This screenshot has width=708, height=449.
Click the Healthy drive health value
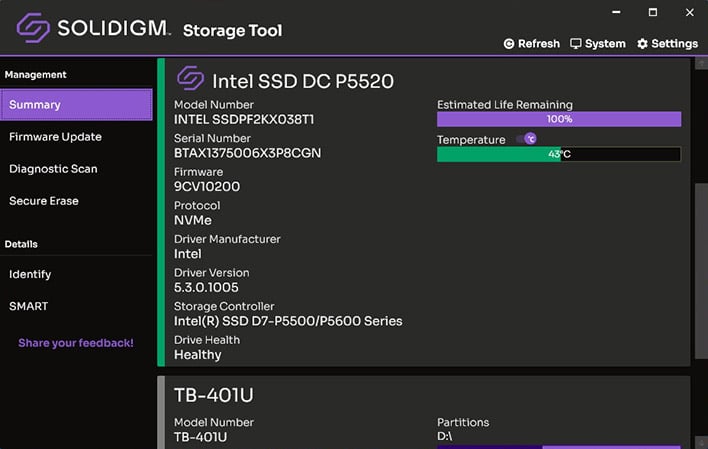pos(198,355)
